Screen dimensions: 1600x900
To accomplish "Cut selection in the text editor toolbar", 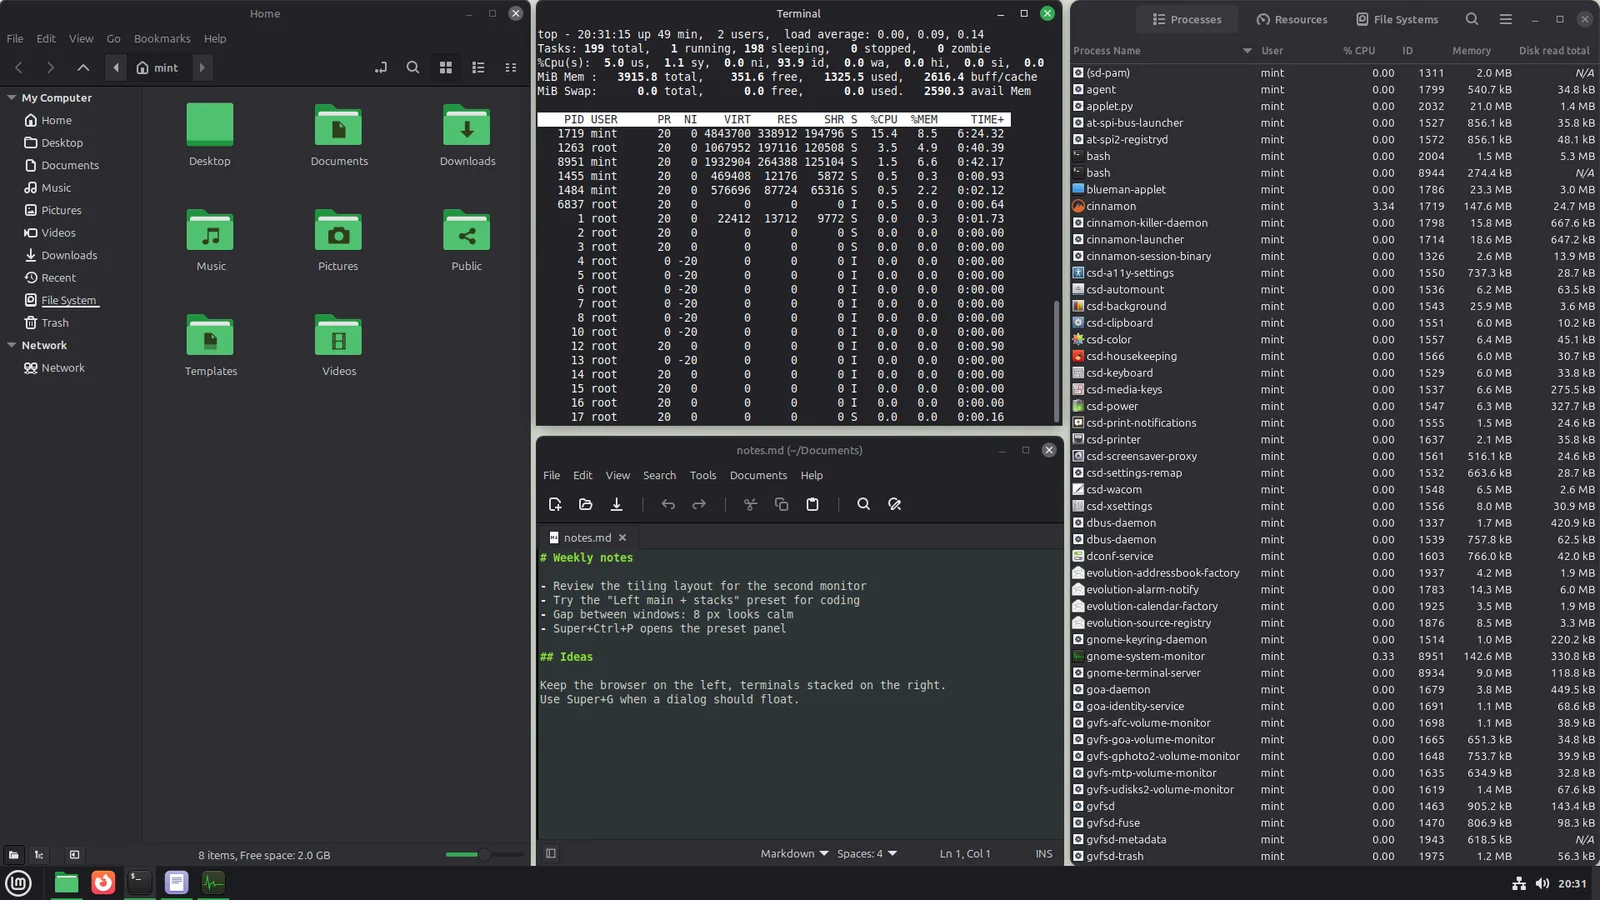I will point(750,505).
